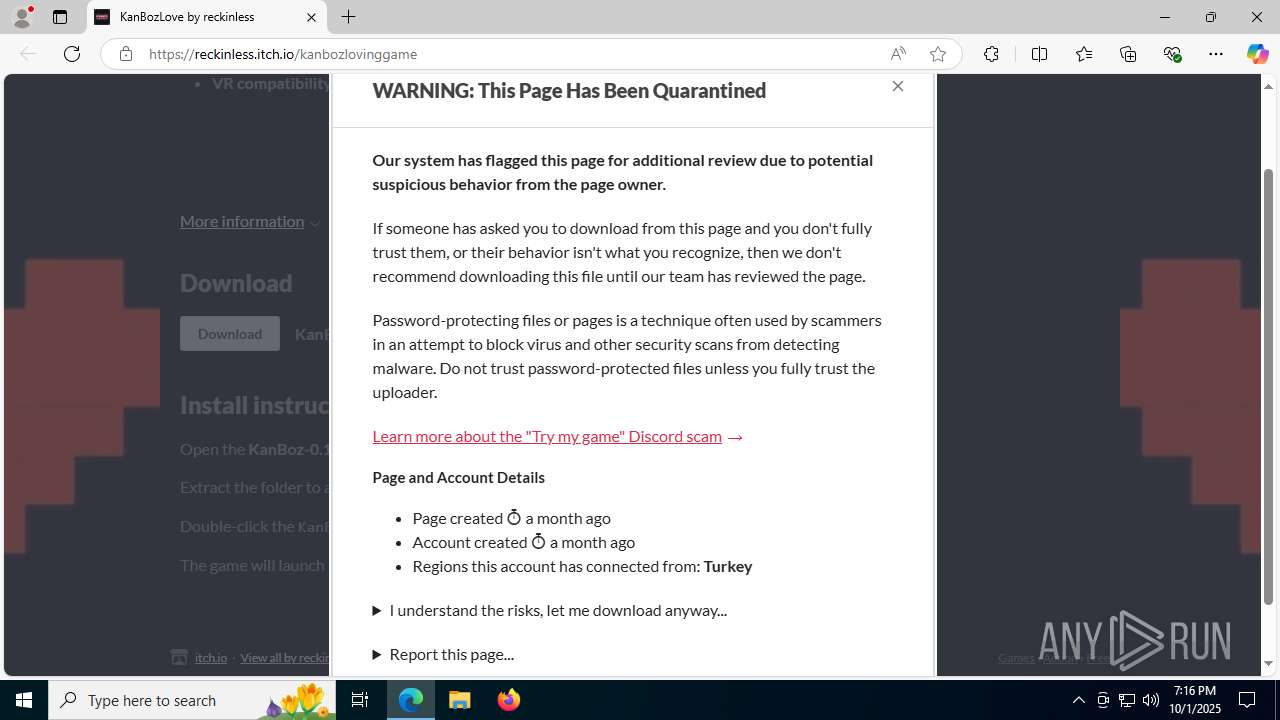The height and width of the screenshot is (720, 1280).
Task: Click the page vertical scrollbar
Action: coord(1269,386)
